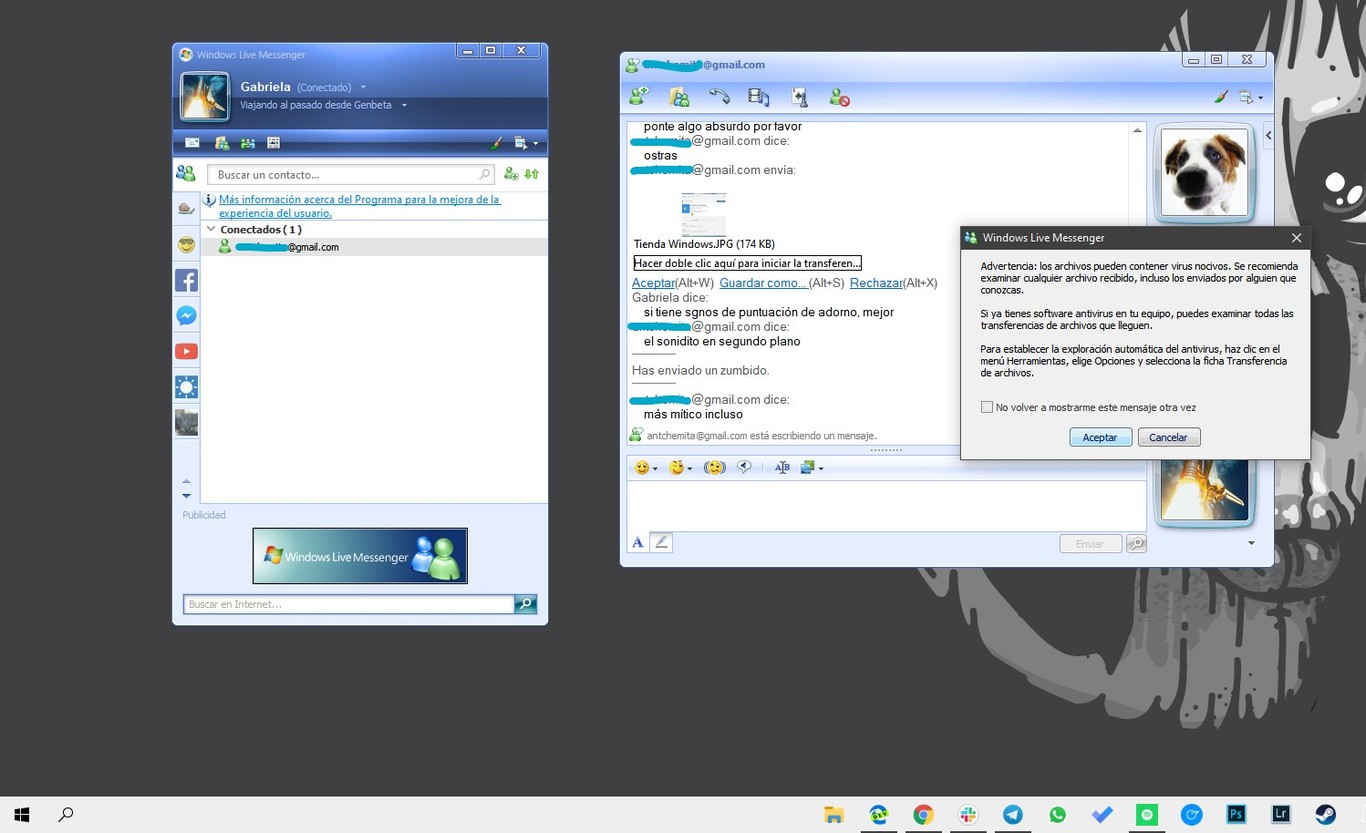Viewport: 1366px width, 833px height.
Task: Block the contact using the block icon
Action: coord(839,96)
